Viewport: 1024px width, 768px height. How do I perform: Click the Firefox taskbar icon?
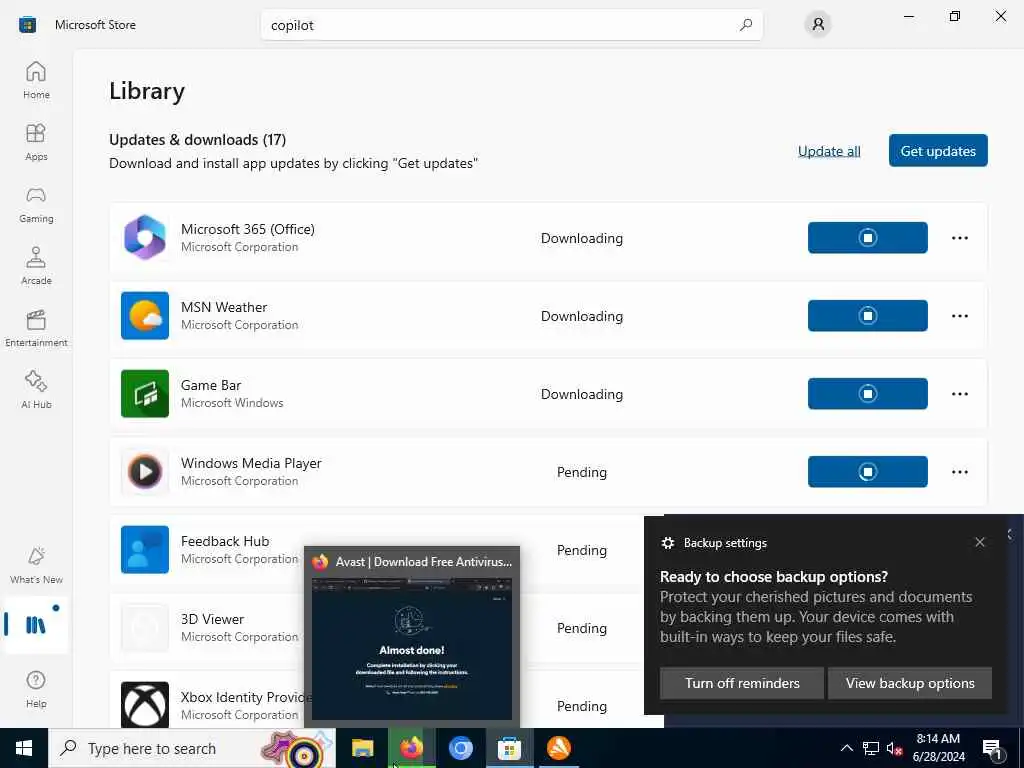411,748
